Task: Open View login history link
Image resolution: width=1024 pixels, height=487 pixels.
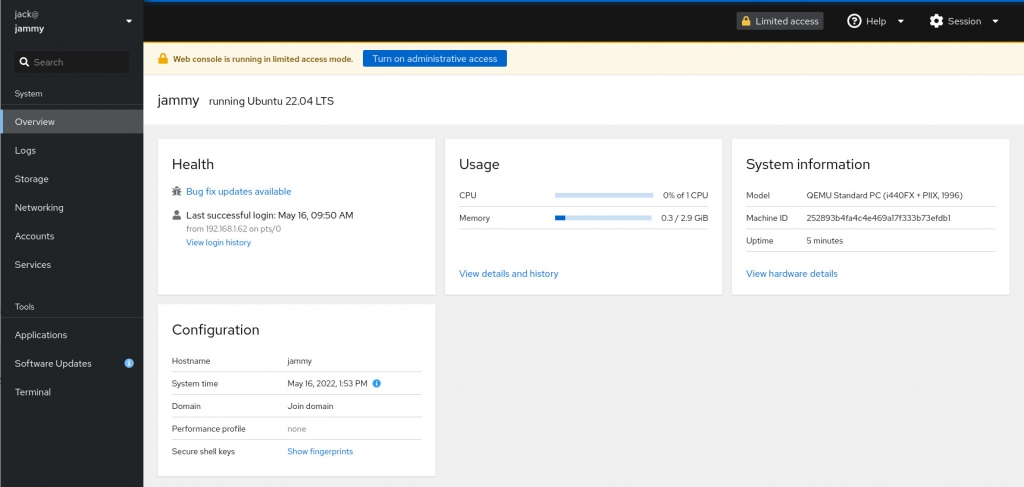Action: pyautogui.click(x=218, y=243)
